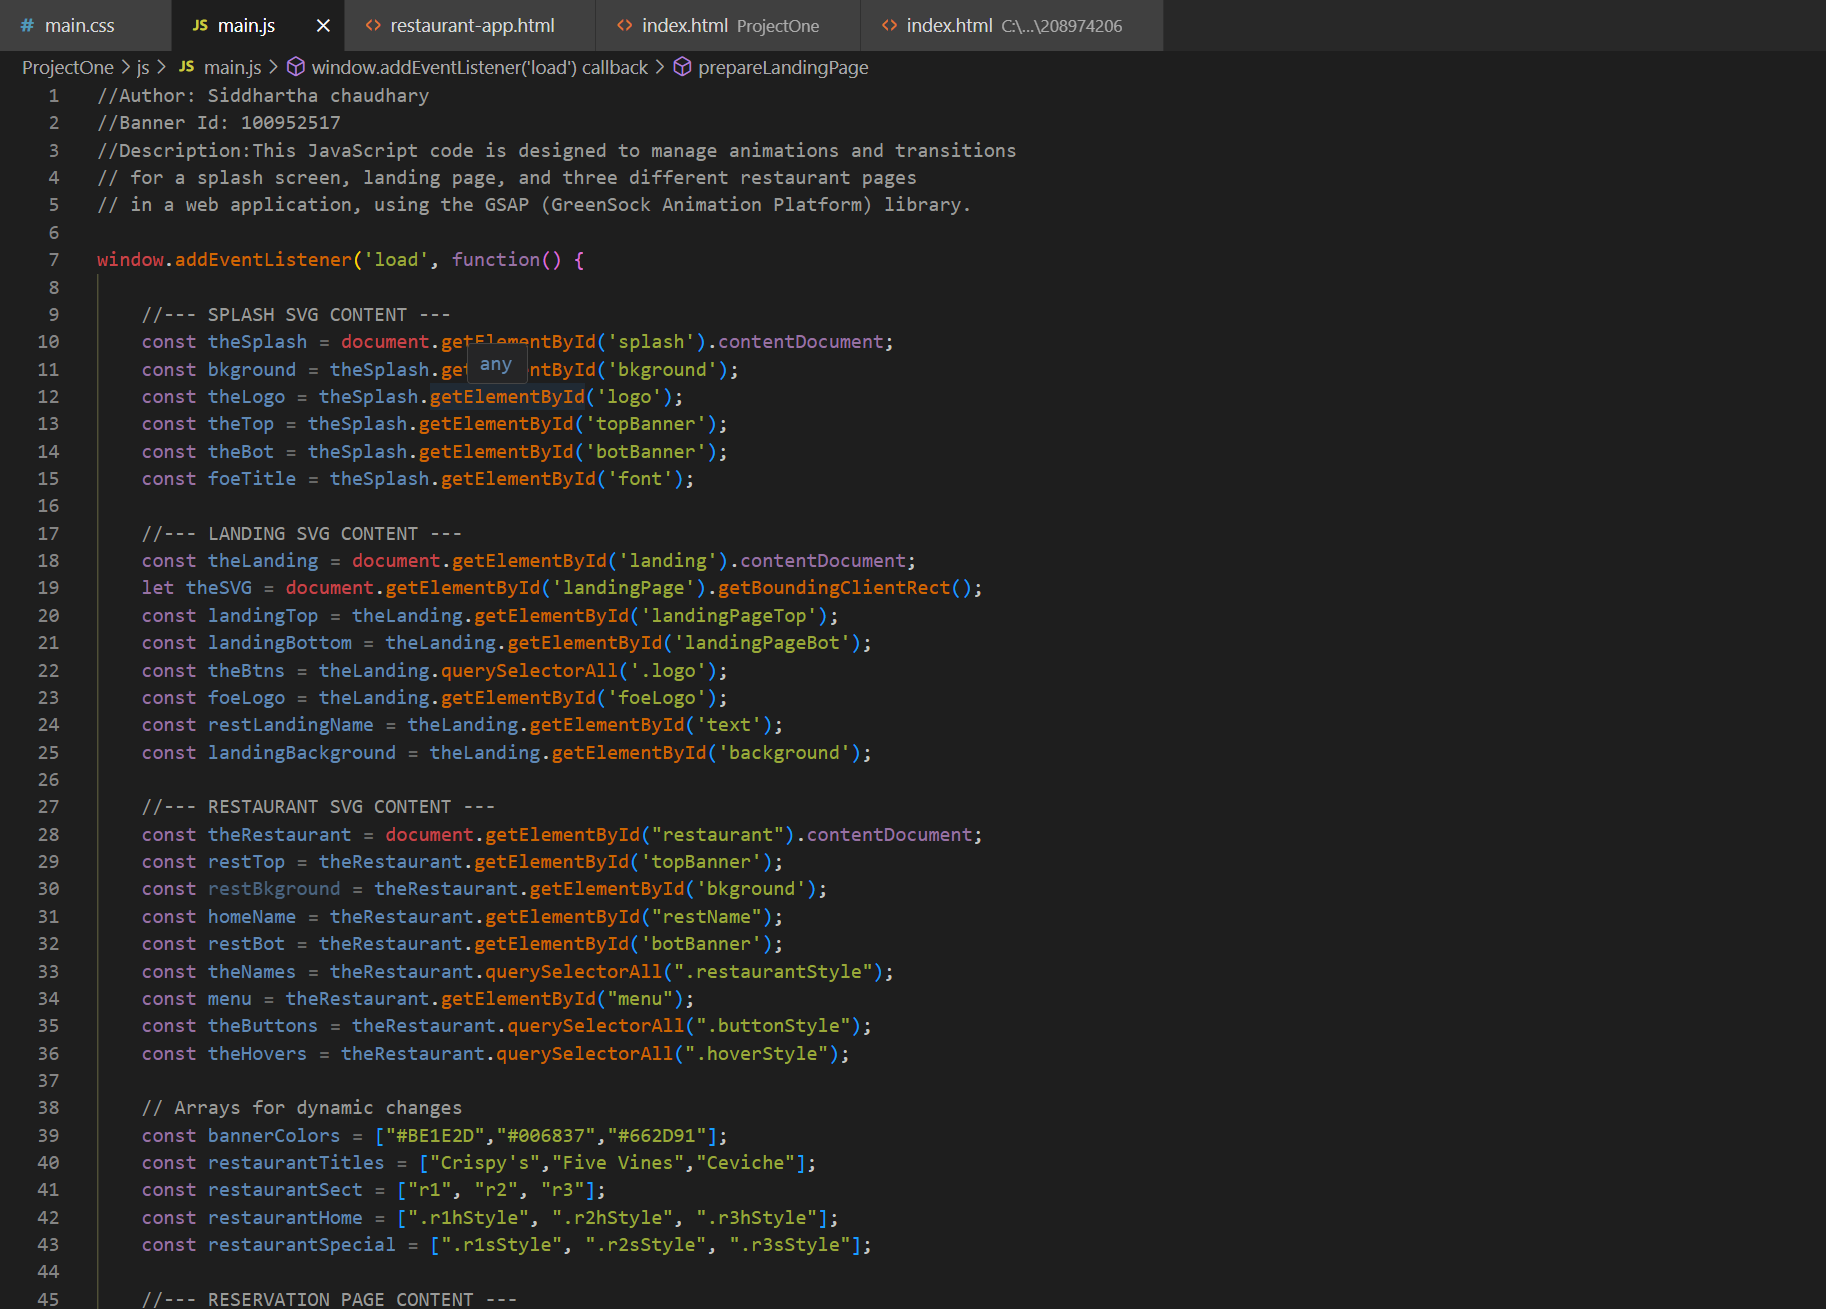The image size is (1826, 1309).
Task: Click the cube icon before prepareLandingPage breadcrumb
Action: 682,67
